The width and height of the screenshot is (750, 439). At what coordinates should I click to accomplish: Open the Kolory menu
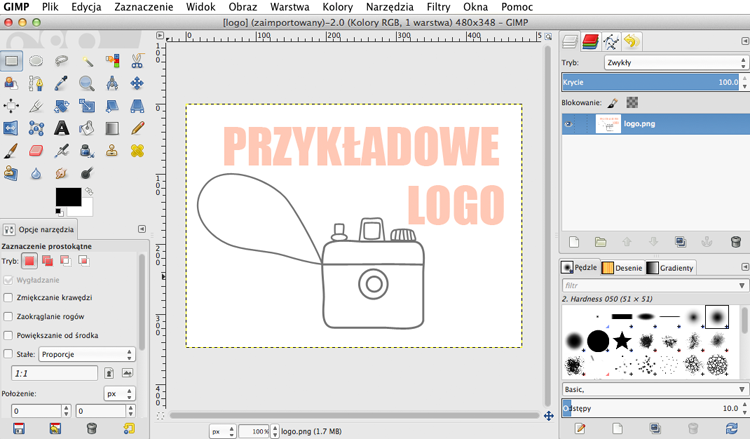tap(337, 7)
